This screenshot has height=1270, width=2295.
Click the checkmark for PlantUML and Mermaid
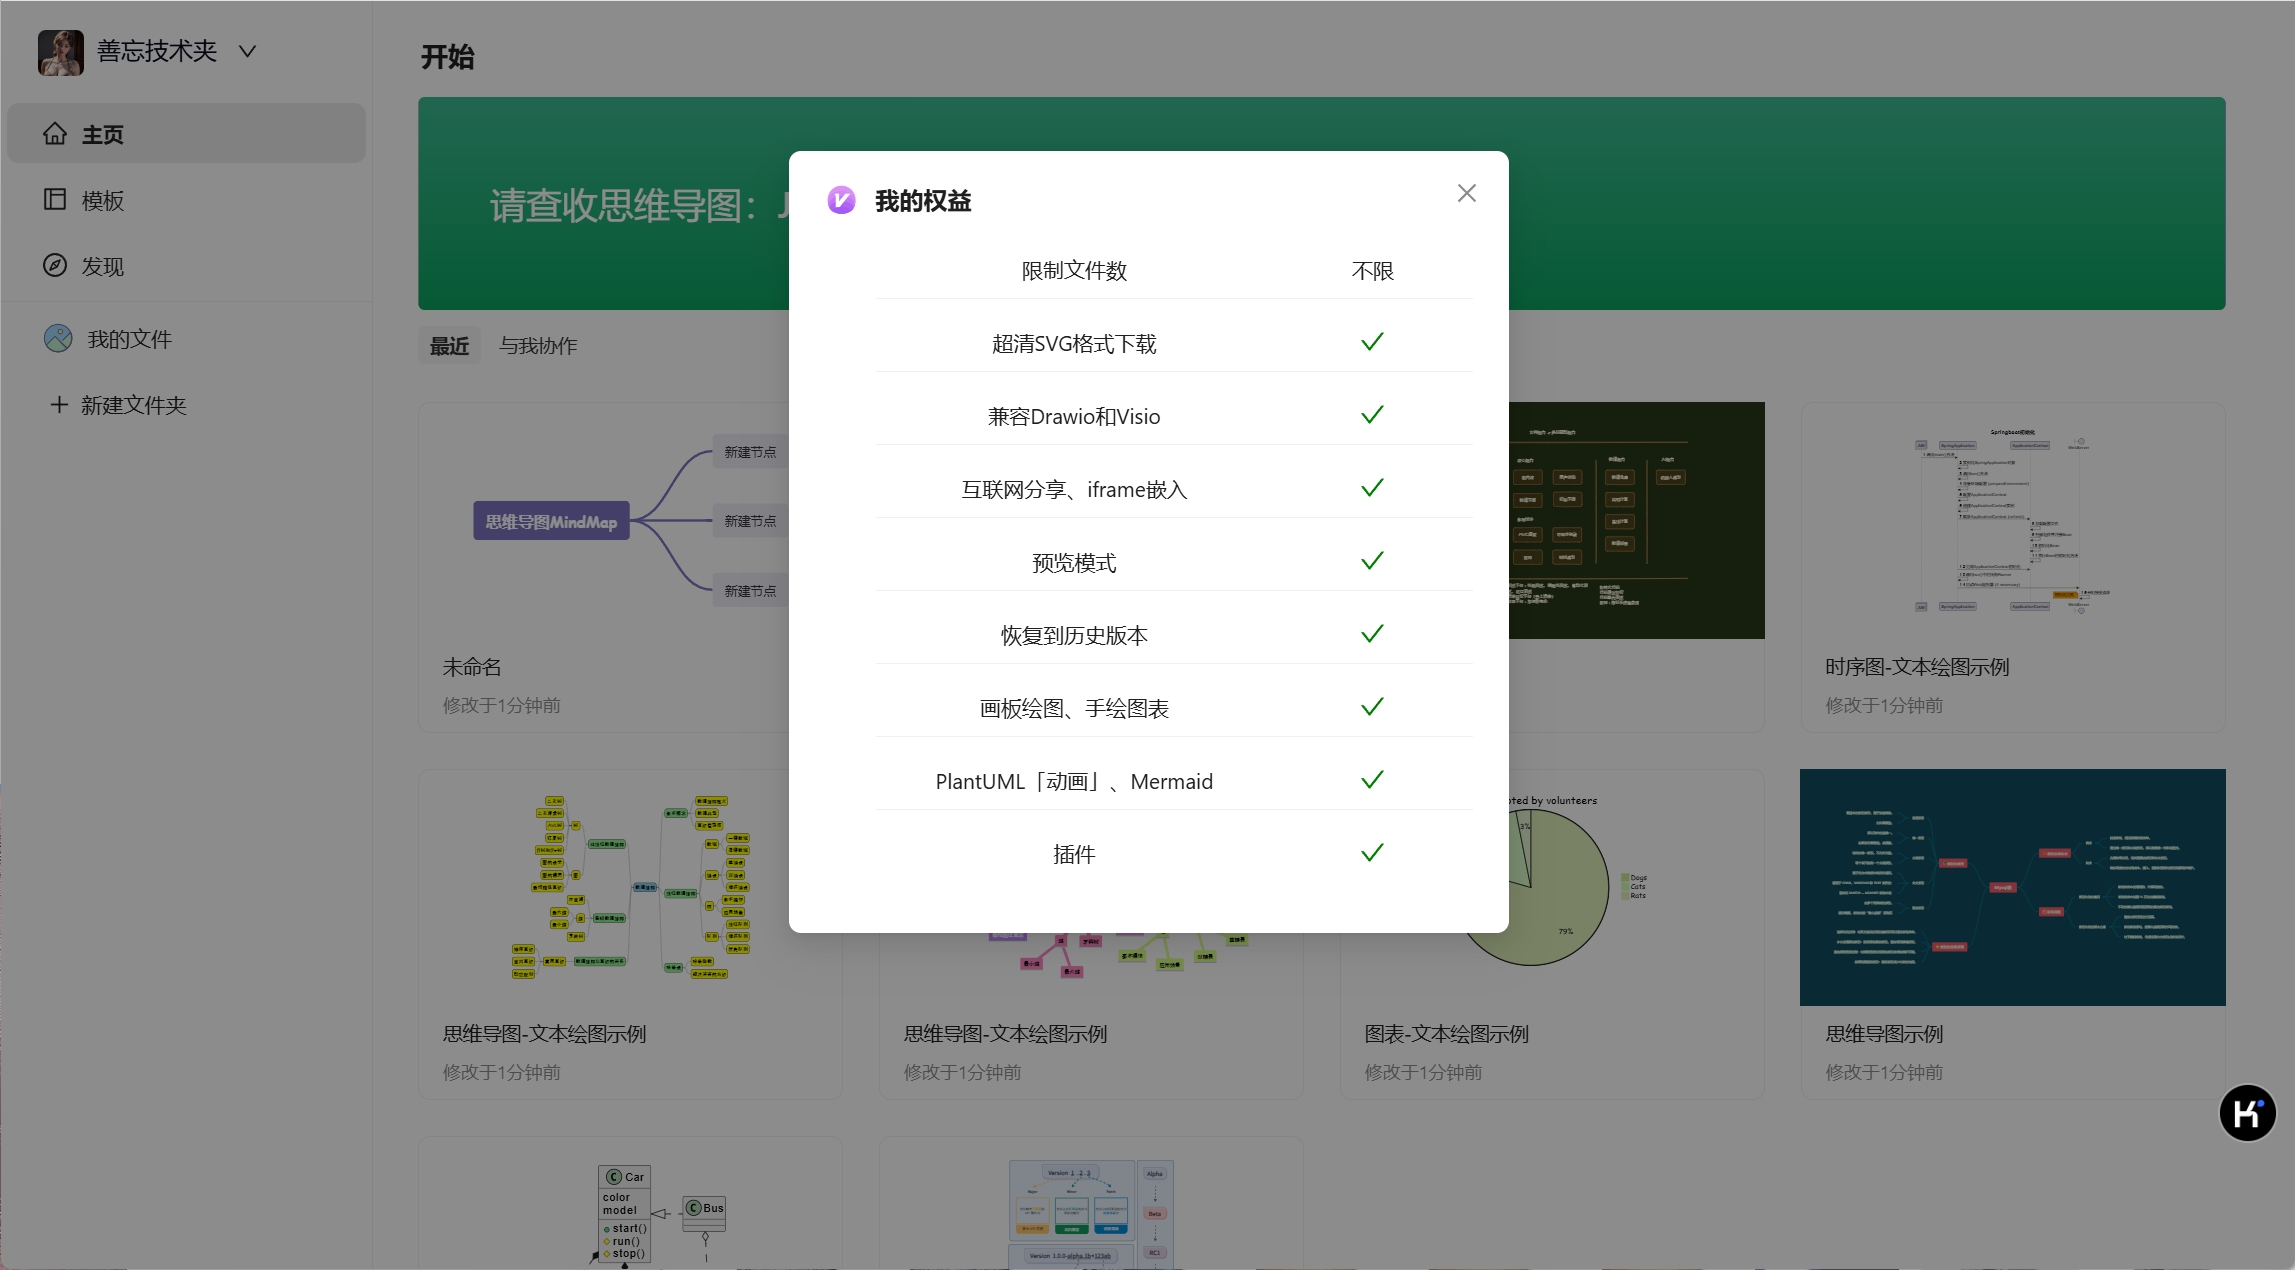coord(1372,780)
